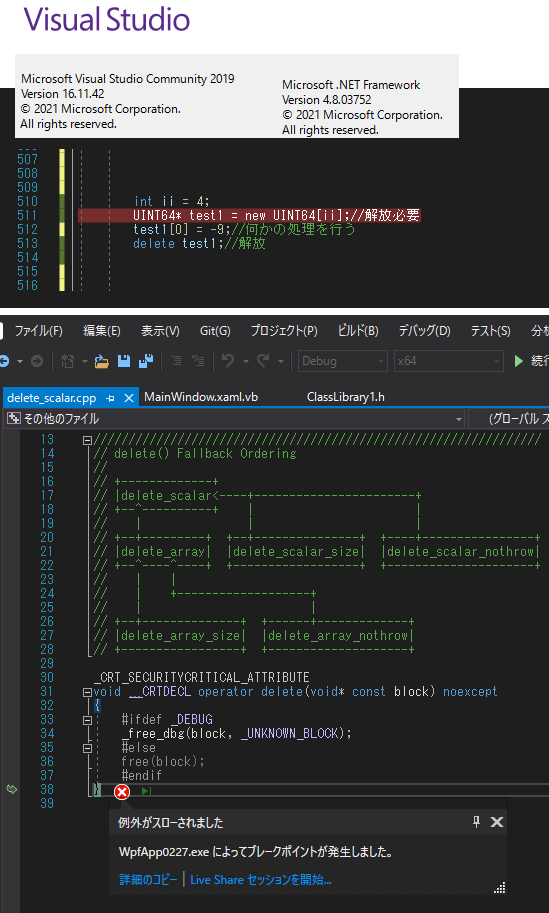The image size is (549, 913).
Task: Switch to the delete_scalar.cpp tab
Action: pyautogui.click(x=51, y=398)
